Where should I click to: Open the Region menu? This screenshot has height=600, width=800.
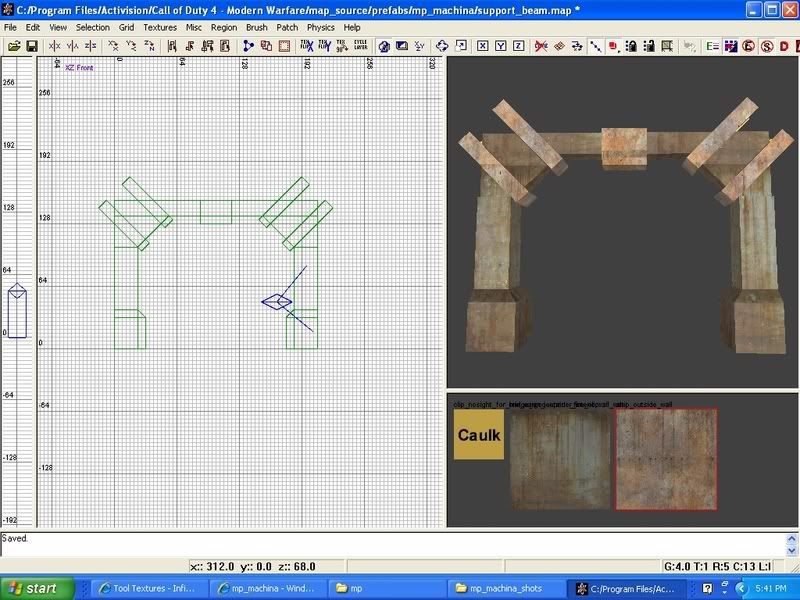click(x=223, y=28)
